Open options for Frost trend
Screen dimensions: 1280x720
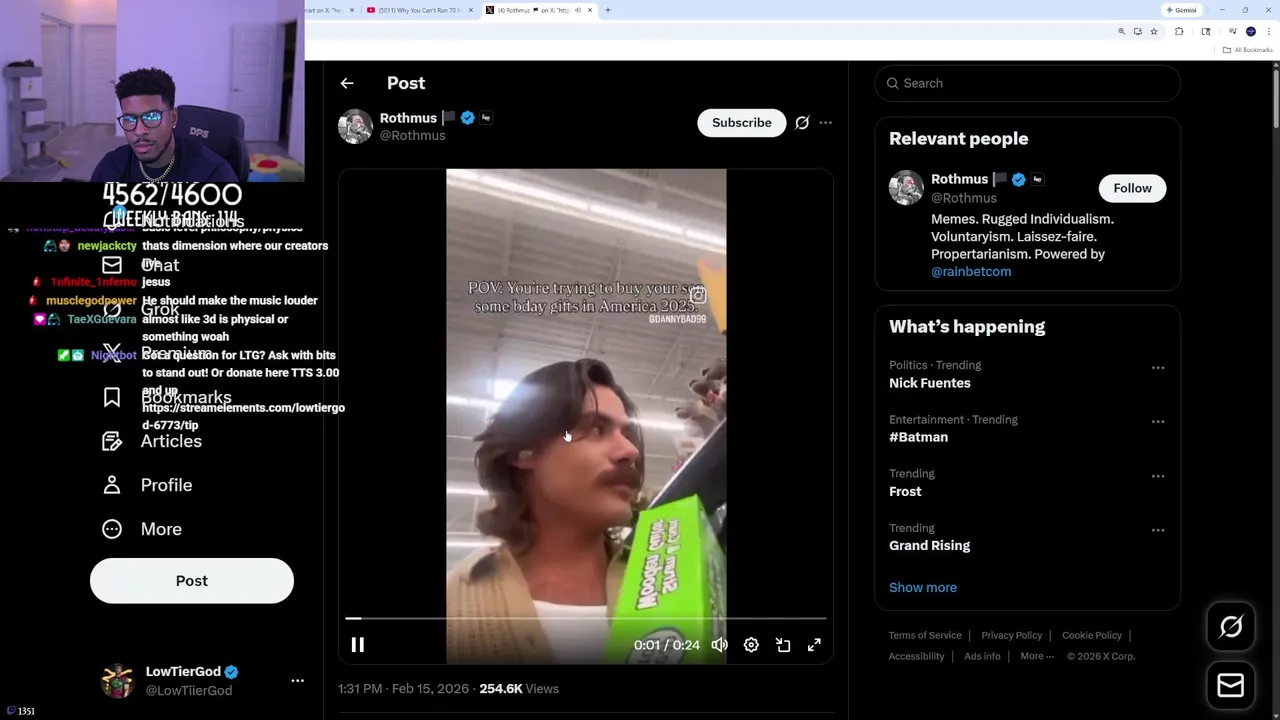pos(1158,476)
